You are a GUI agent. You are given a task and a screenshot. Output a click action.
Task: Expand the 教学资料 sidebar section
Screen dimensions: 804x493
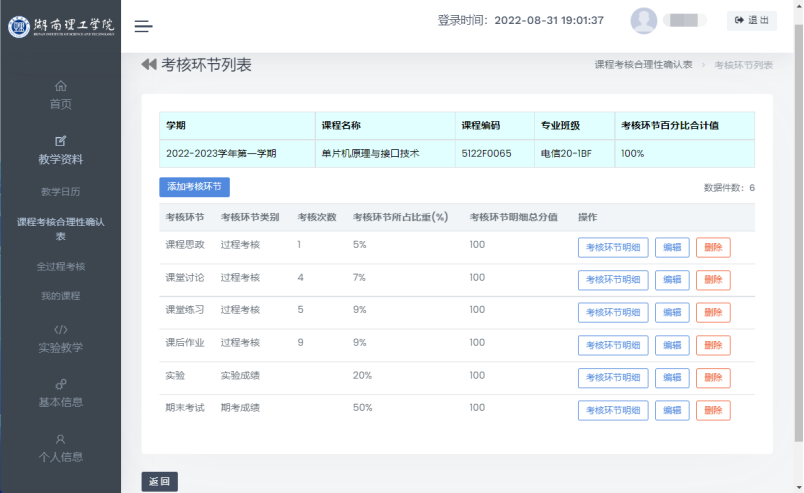(61, 159)
